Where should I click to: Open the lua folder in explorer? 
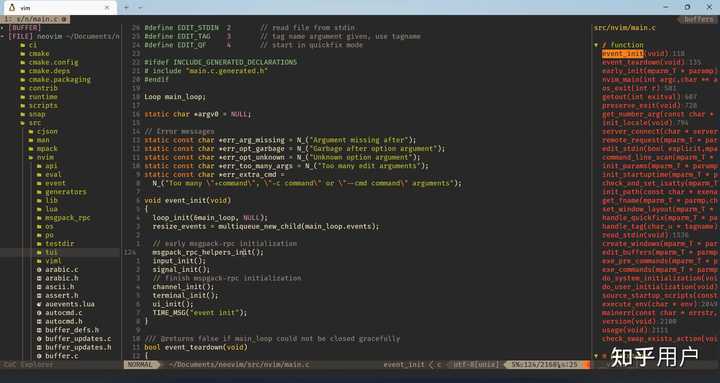51,209
